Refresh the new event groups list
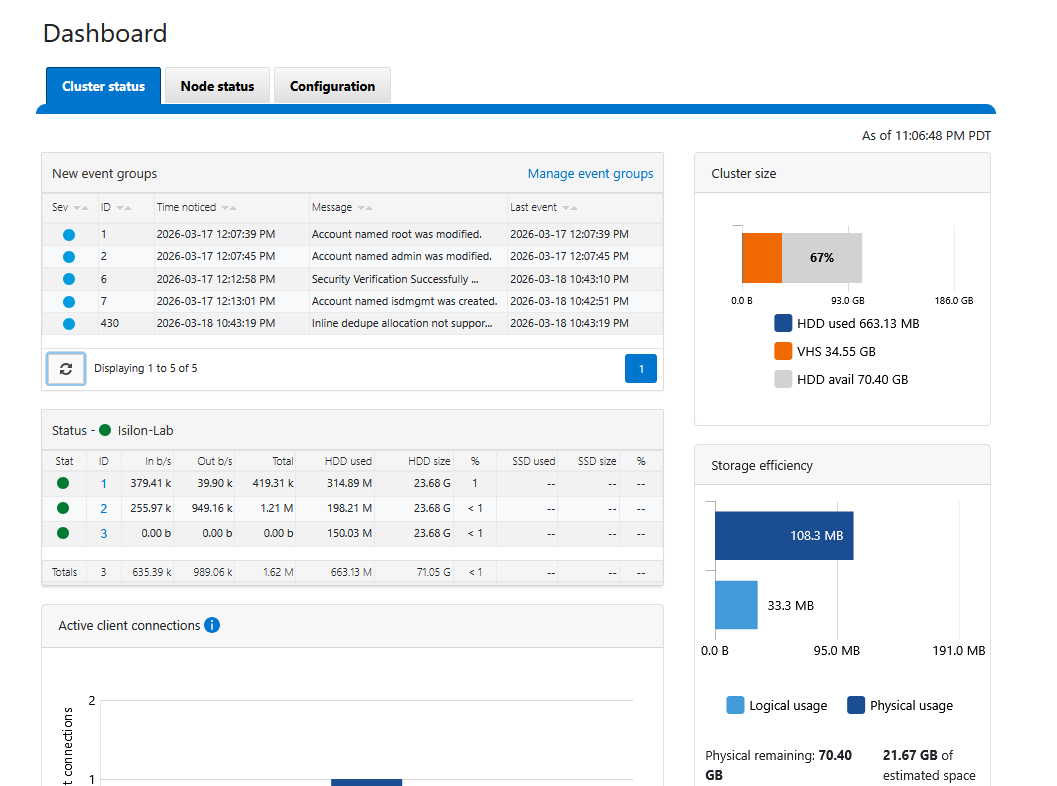1057x786 pixels. tap(65, 368)
